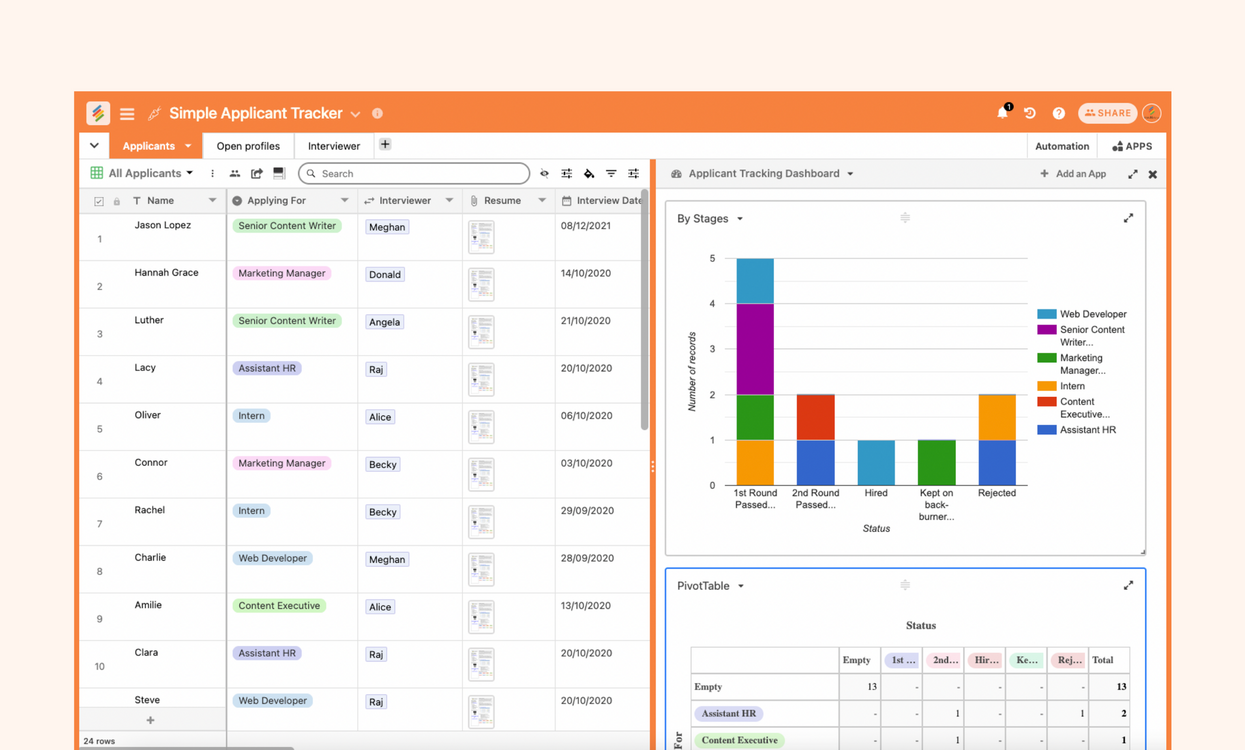
Task: Click Add an App
Action: pos(1073,174)
